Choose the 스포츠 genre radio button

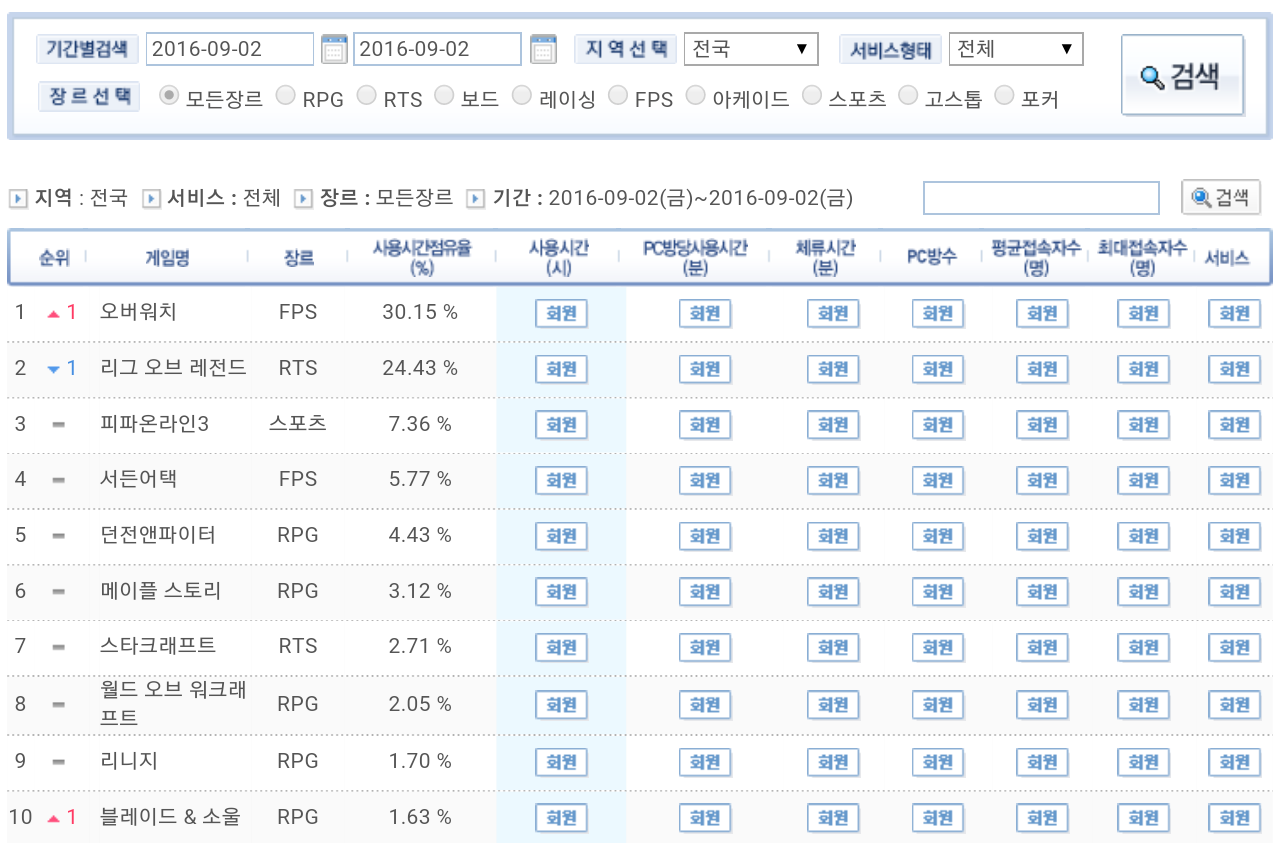pos(812,96)
